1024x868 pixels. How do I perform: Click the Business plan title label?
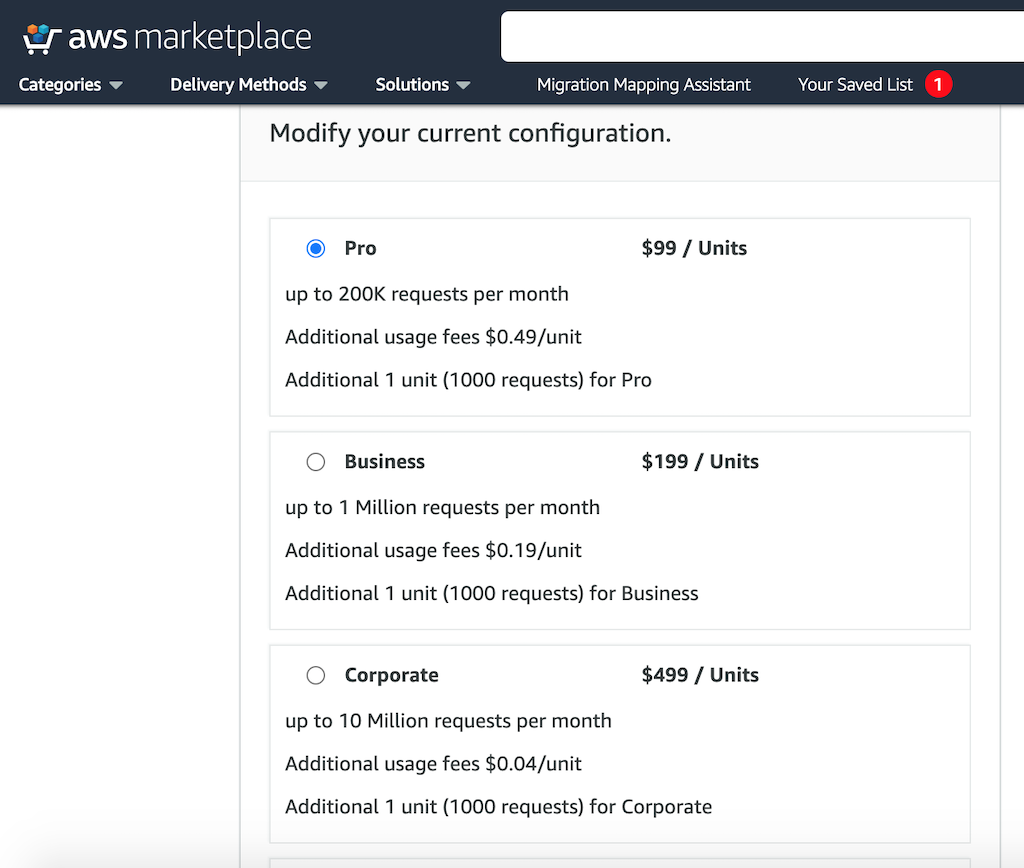coord(384,462)
